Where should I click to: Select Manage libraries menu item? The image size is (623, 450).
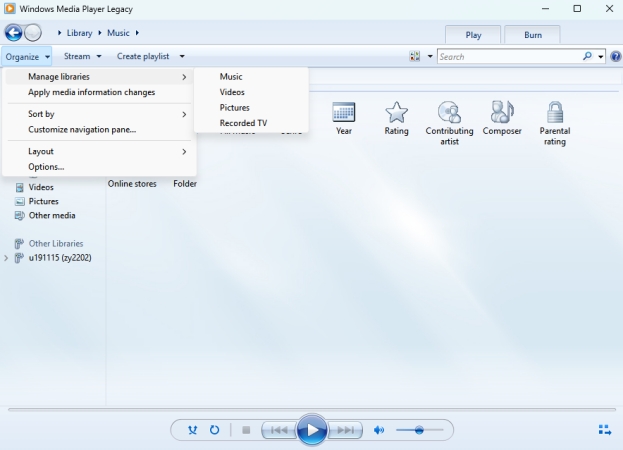tap(99, 77)
